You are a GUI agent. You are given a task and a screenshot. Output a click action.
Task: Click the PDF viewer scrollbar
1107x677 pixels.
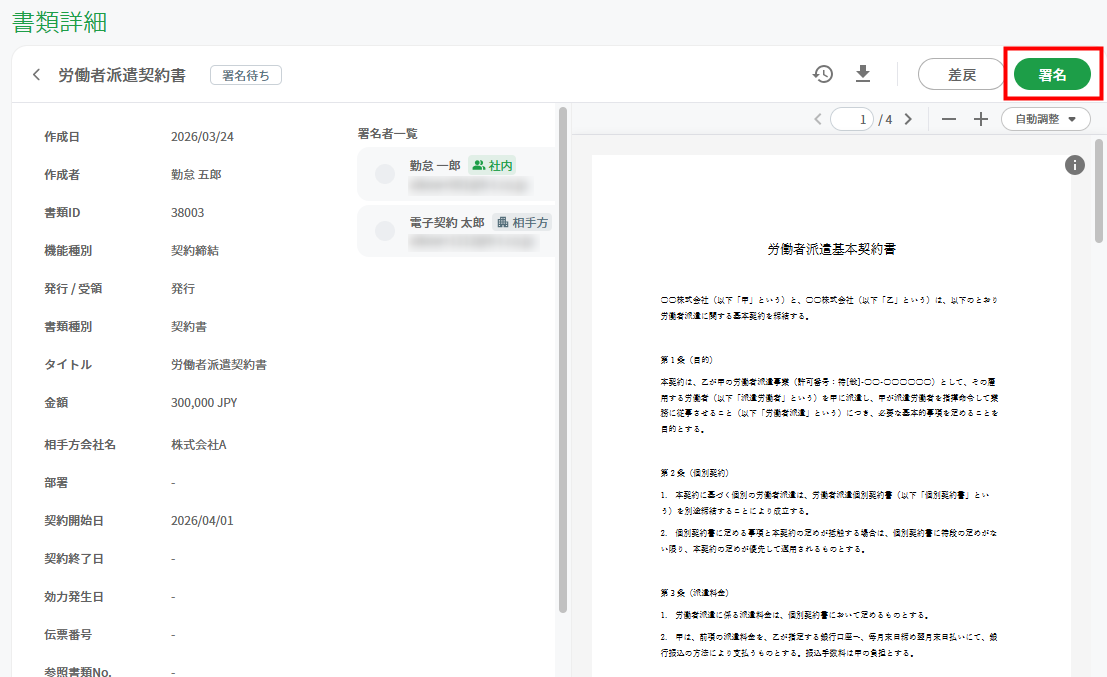pos(1099,191)
